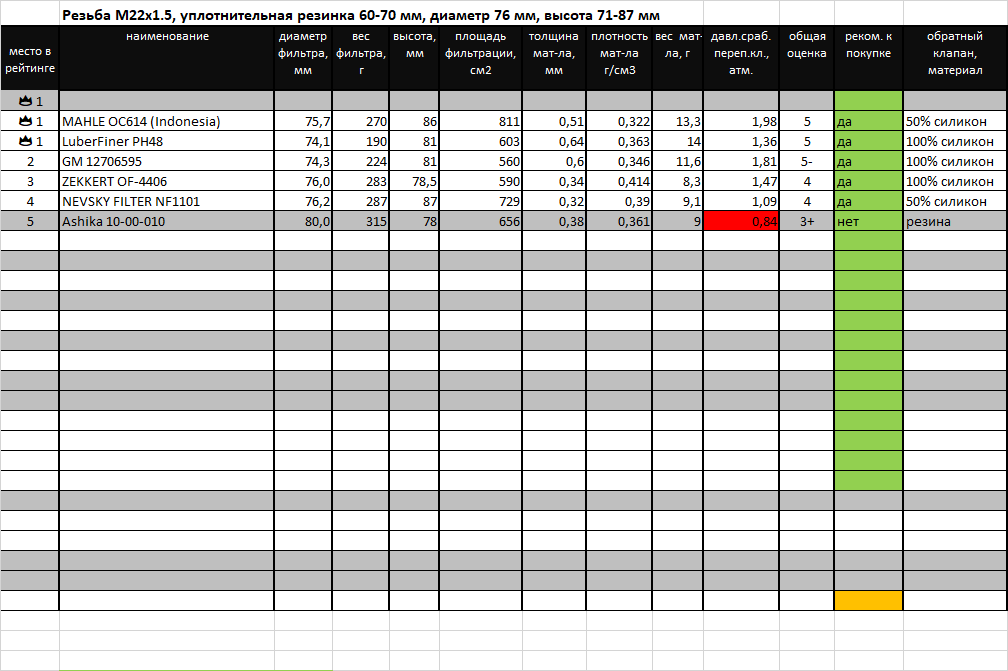Select the "высота, мм" header cell
The width and height of the screenshot is (1008, 671).
point(415,59)
